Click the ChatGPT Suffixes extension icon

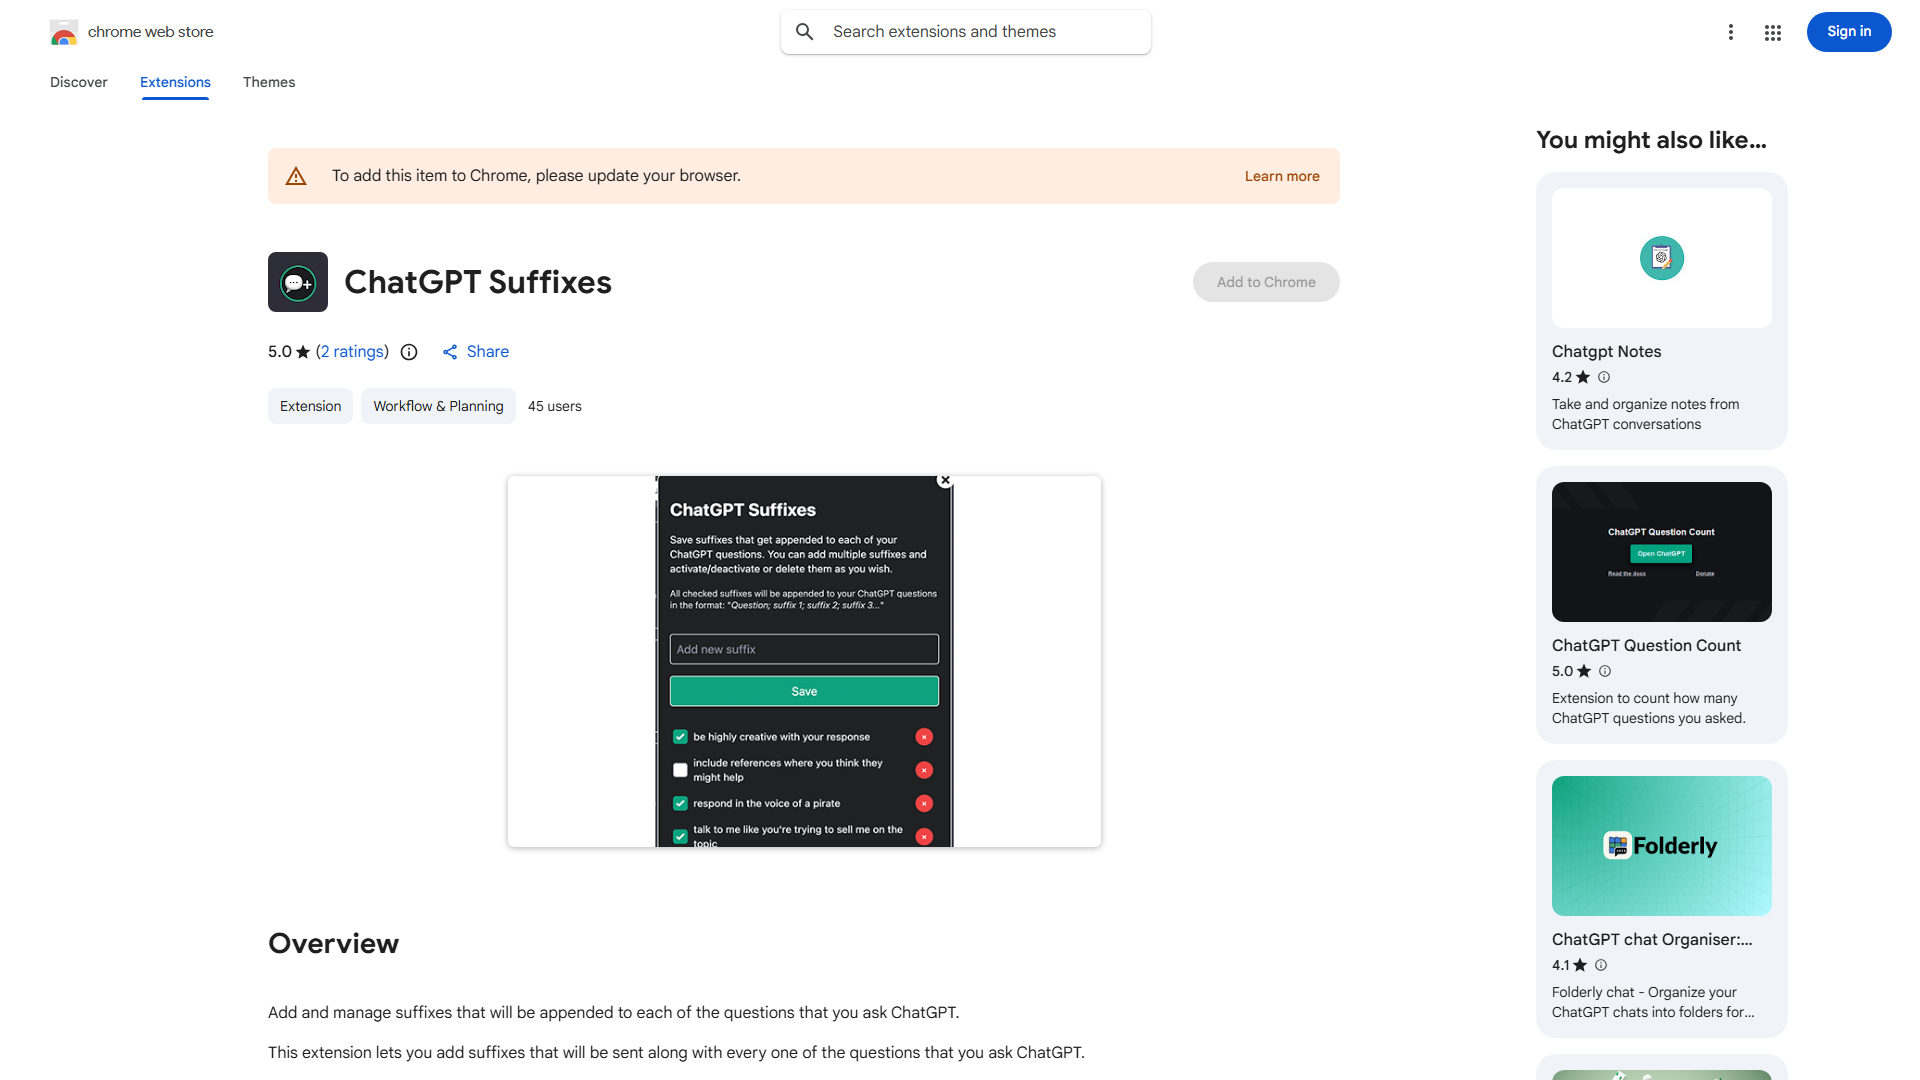[298, 282]
